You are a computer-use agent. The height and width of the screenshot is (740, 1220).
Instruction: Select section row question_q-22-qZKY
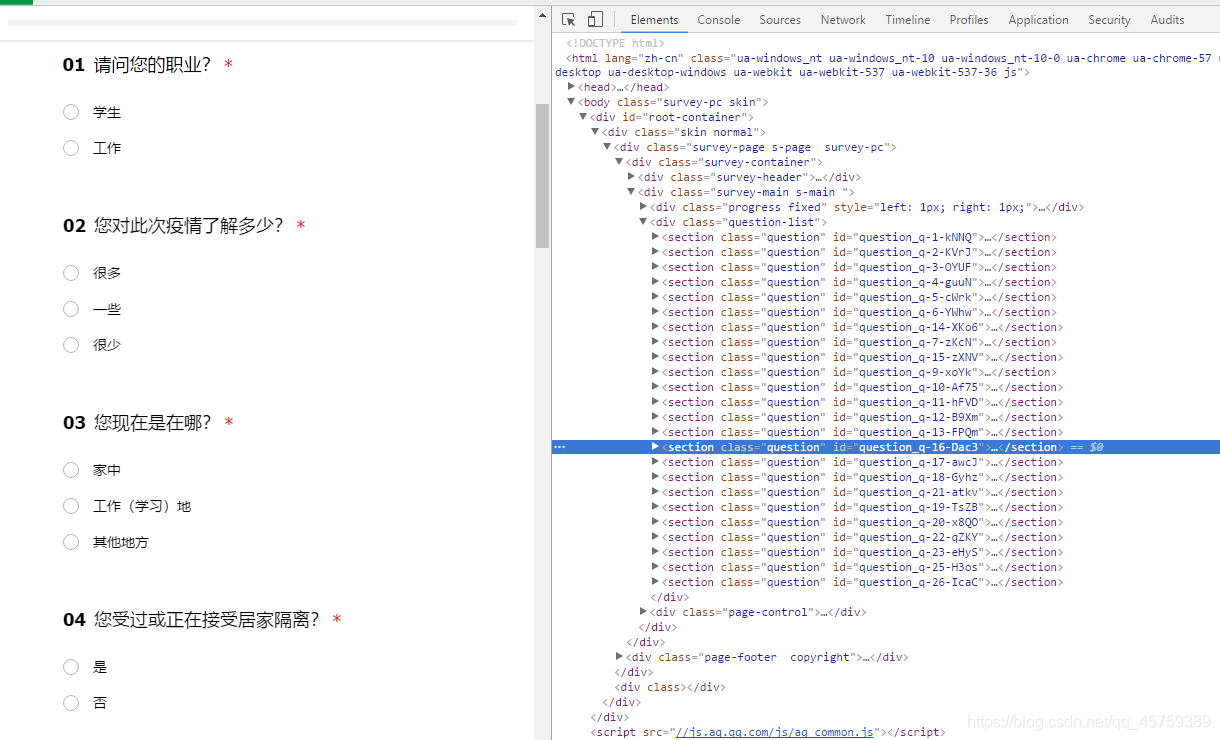coord(862,537)
